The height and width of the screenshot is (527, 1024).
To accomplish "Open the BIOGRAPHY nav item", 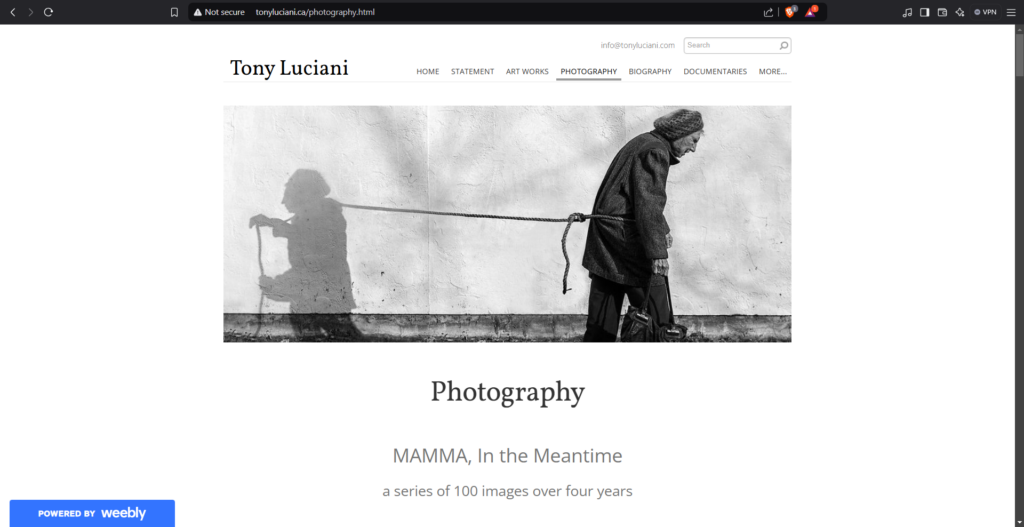I will coord(650,71).
